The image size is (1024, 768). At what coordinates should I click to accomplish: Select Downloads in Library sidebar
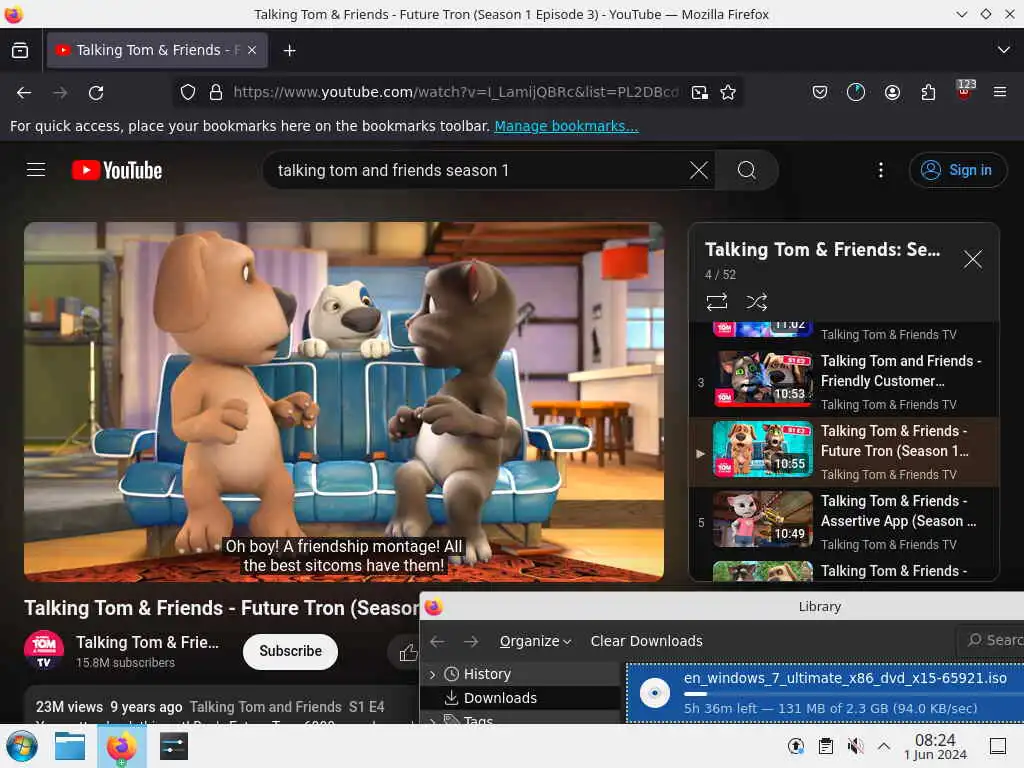[500, 698]
